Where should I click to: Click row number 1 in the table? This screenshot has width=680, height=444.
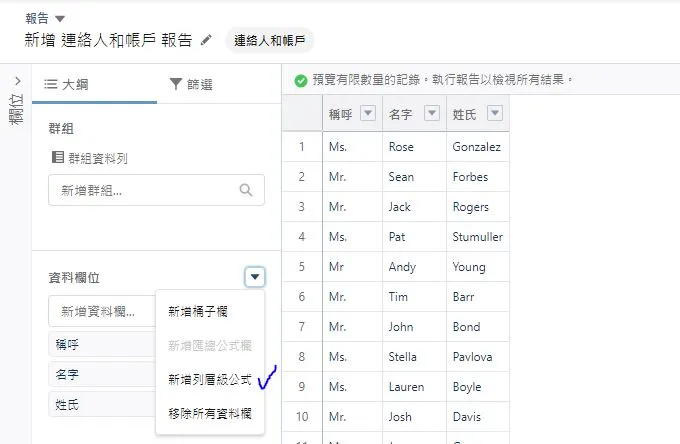[302, 147]
